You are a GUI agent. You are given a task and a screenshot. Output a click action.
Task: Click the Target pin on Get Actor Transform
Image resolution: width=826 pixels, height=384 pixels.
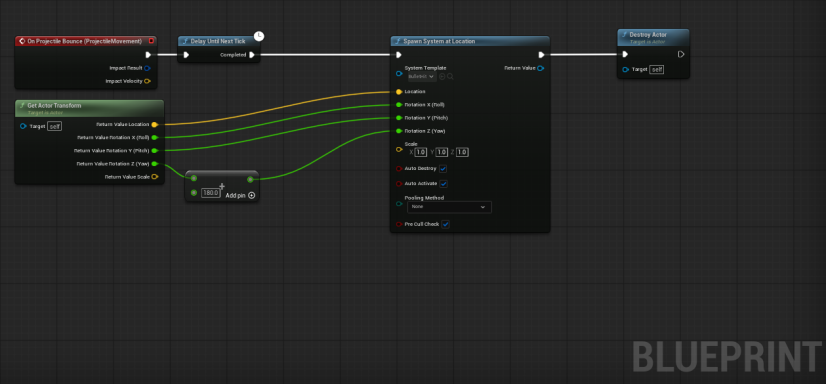point(23,126)
